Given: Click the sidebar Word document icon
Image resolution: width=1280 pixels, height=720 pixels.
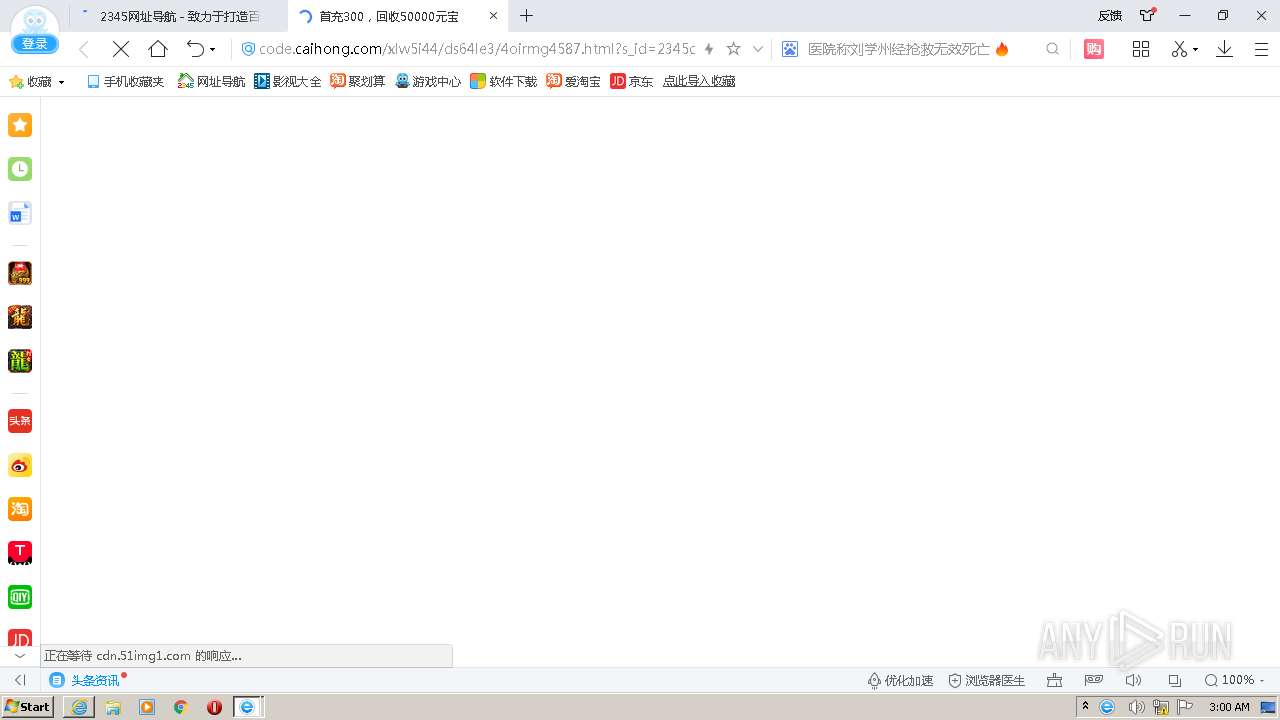Looking at the screenshot, I should tap(20, 213).
